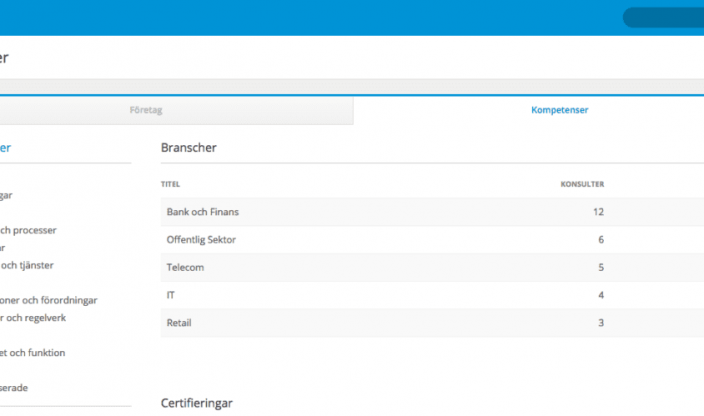The image size is (704, 416).
Task: Click the dark pill field in top bar
Action: pos(663,17)
